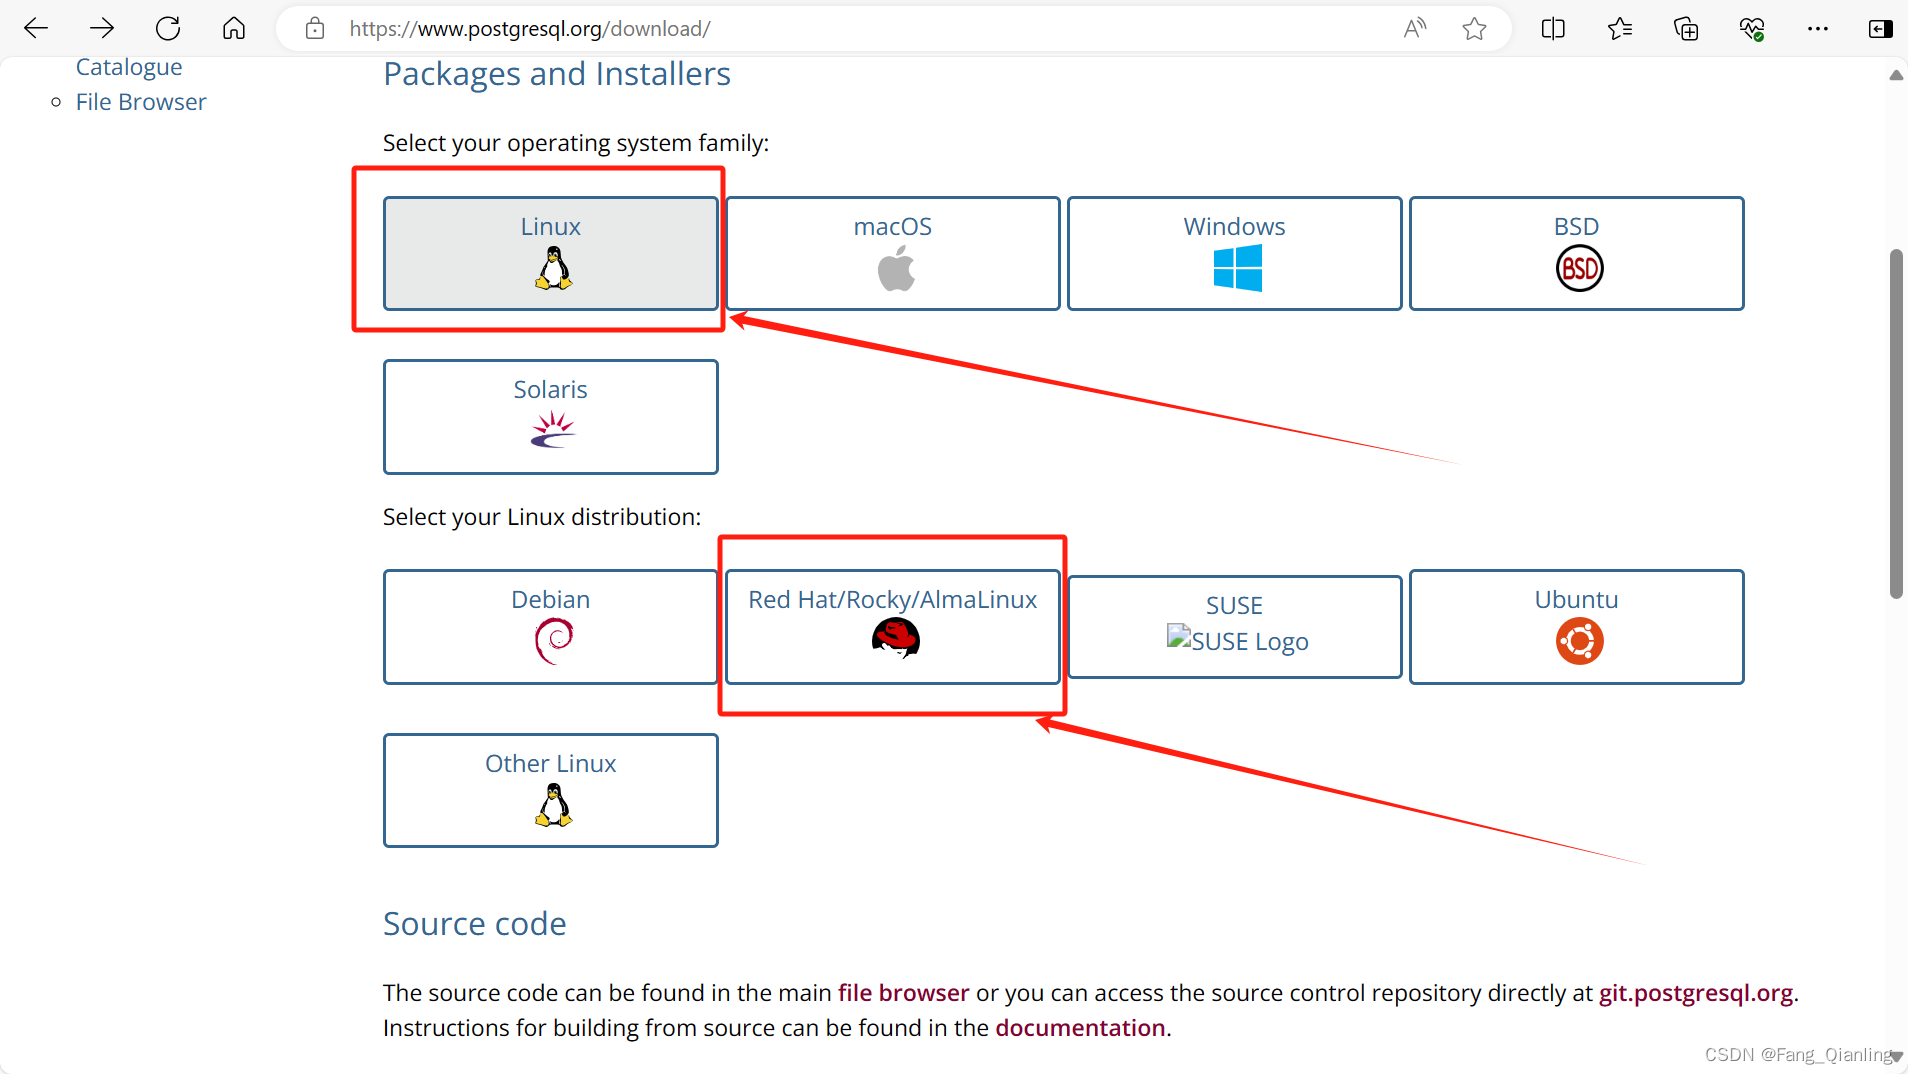Select the Solaris operating system button

pyautogui.click(x=551, y=417)
